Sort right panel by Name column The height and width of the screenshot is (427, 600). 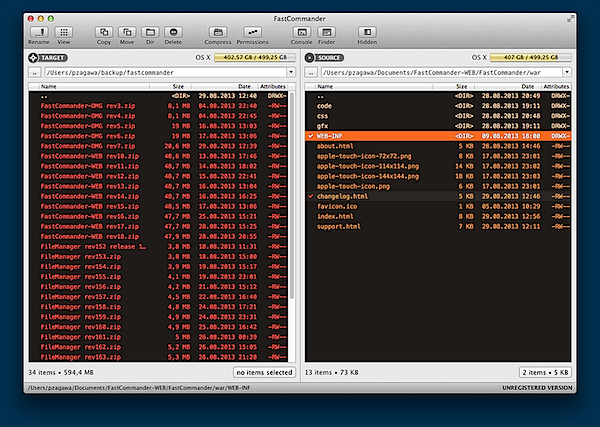click(373, 86)
